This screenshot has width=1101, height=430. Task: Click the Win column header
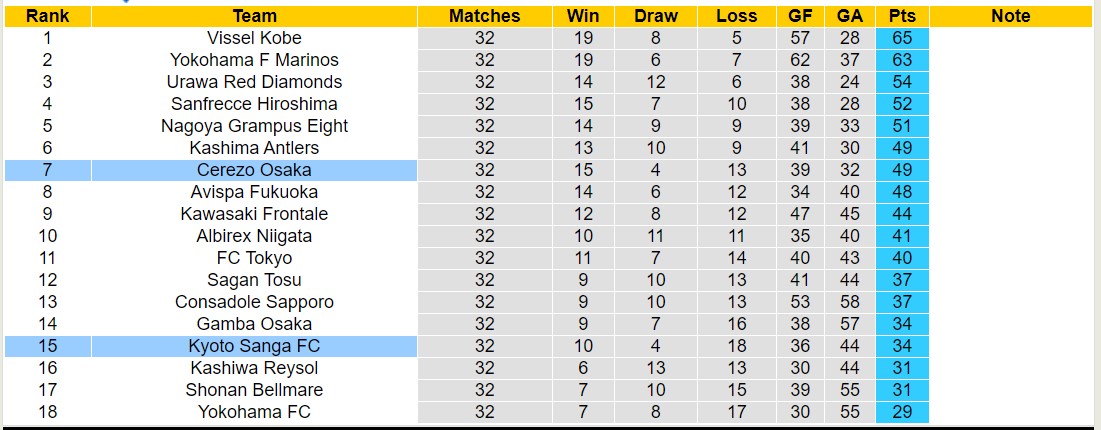584,16
